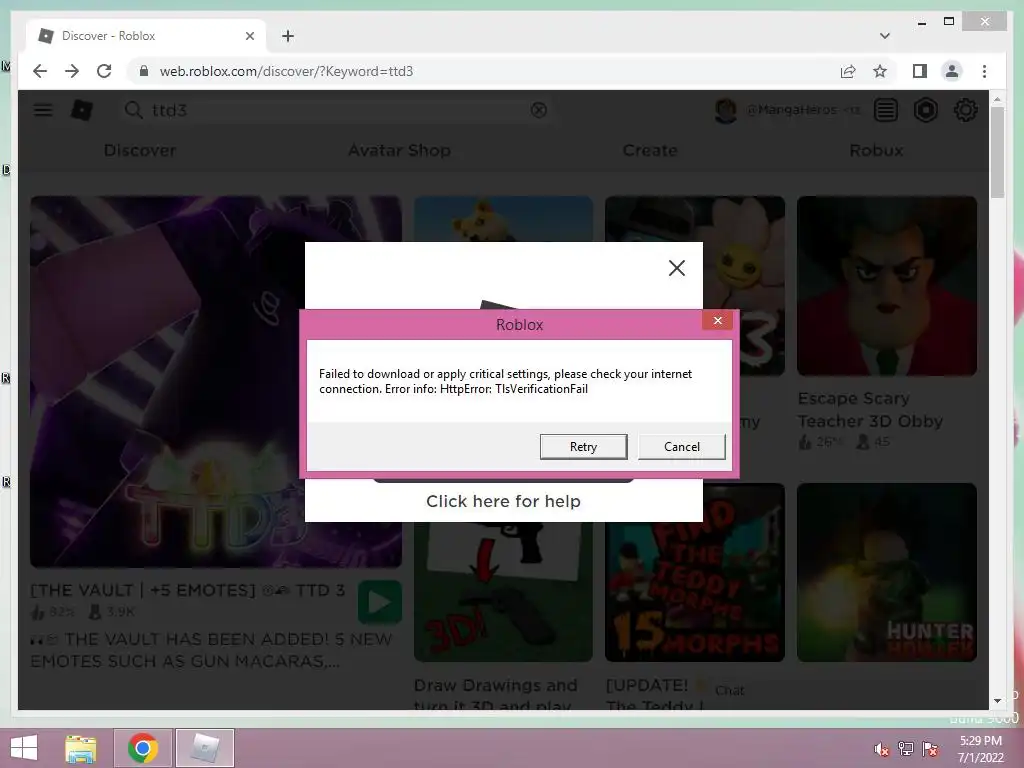Viewport: 1024px width, 768px height.
Task: Expand Chrome tab search chevron
Action: pyautogui.click(x=884, y=36)
